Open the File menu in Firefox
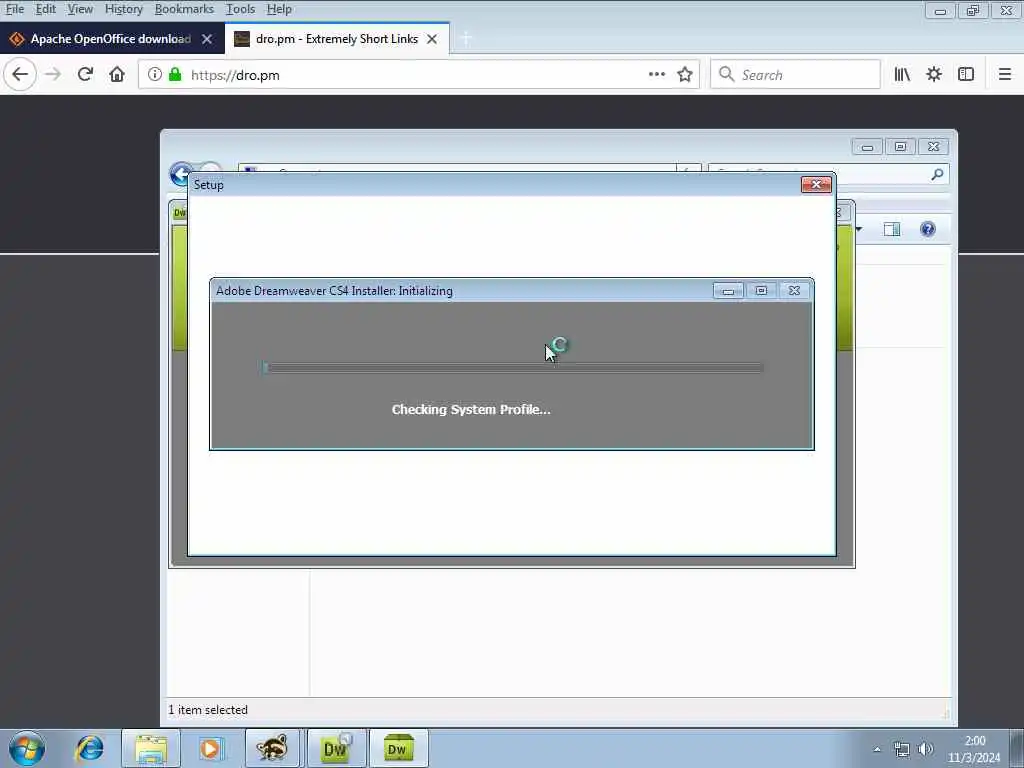Viewport: 1024px width, 768px height. point(14,9)
